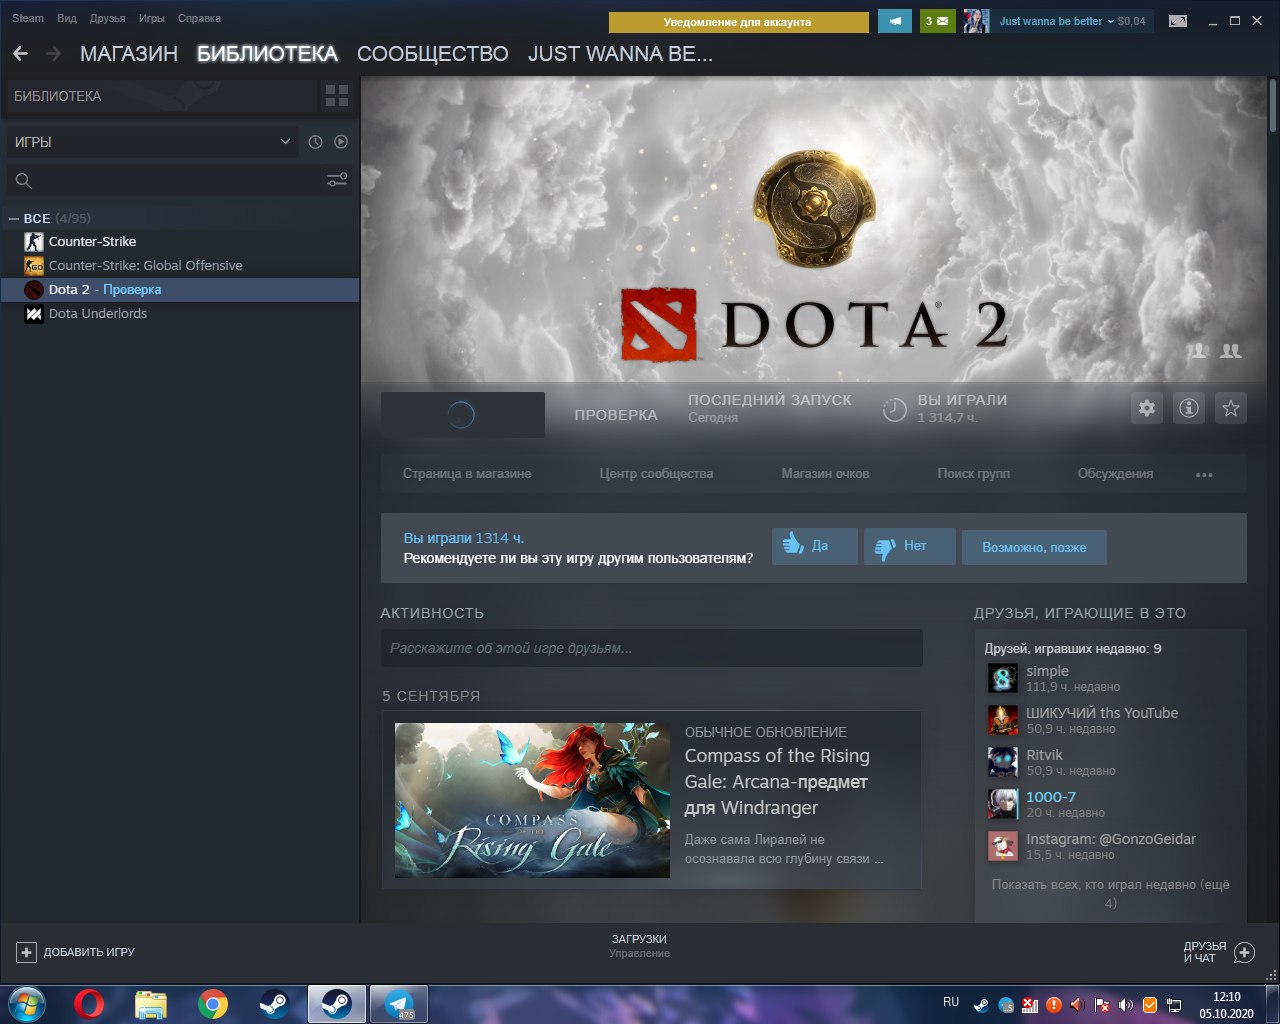This screenshot has height=1024, width=1280.
Task: Open Chrome from the taskbar
Action: (x=212, y=1003)
